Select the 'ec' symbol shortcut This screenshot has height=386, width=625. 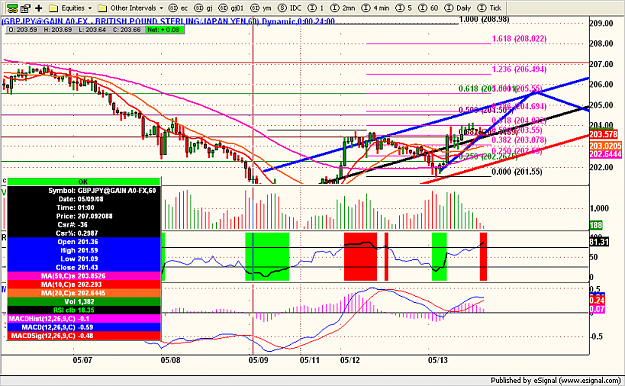tap(178, 8)
